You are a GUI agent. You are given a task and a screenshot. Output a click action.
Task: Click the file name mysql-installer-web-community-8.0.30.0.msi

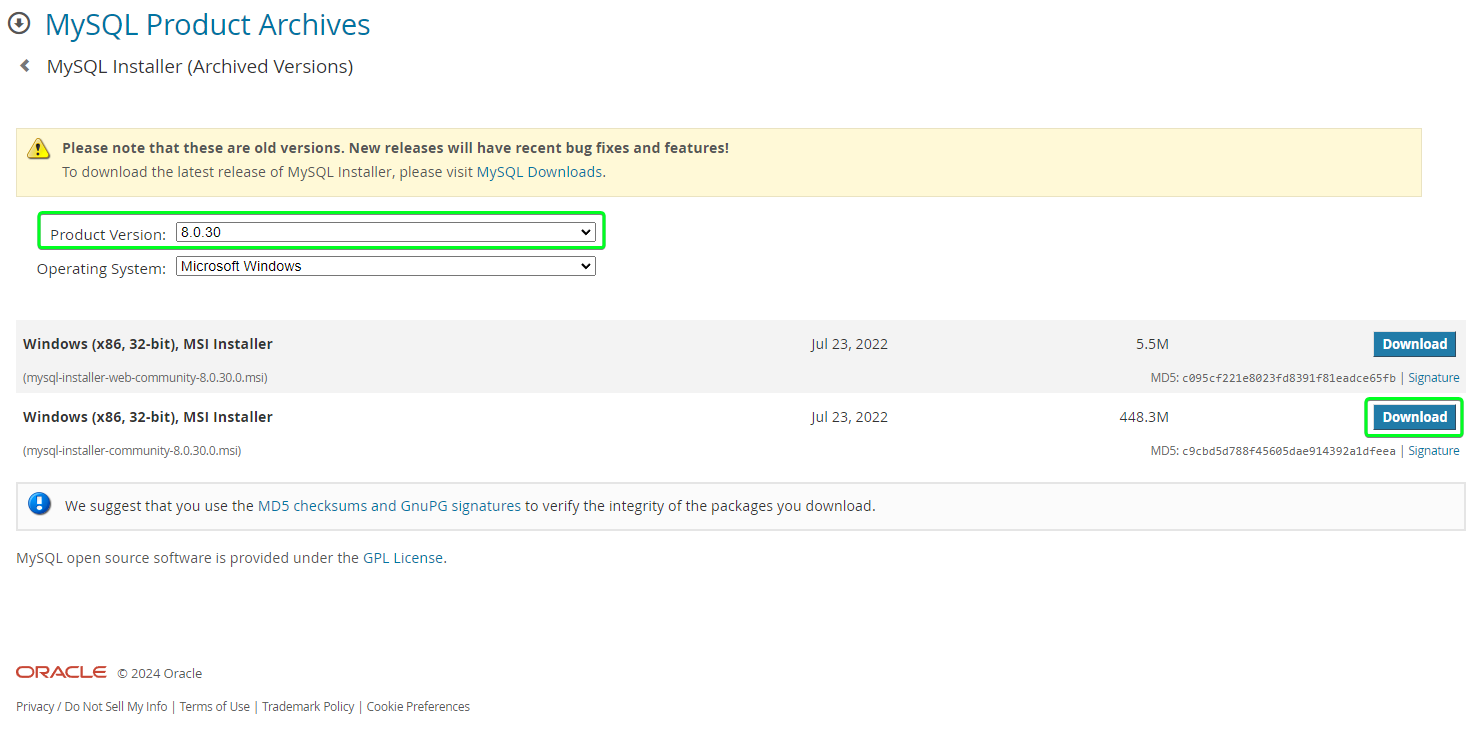(145, 378)
